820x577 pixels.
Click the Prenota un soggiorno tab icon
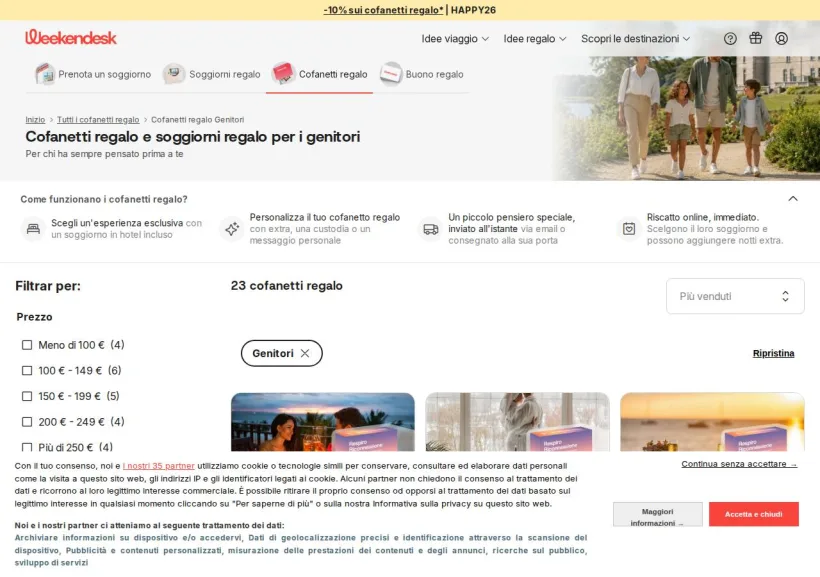pyautogui.click(x=45, y=74)
